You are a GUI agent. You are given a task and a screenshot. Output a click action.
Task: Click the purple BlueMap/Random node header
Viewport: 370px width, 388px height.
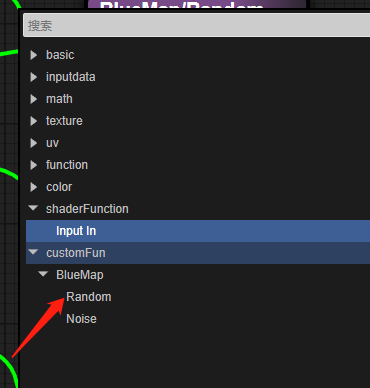point(197,4)
